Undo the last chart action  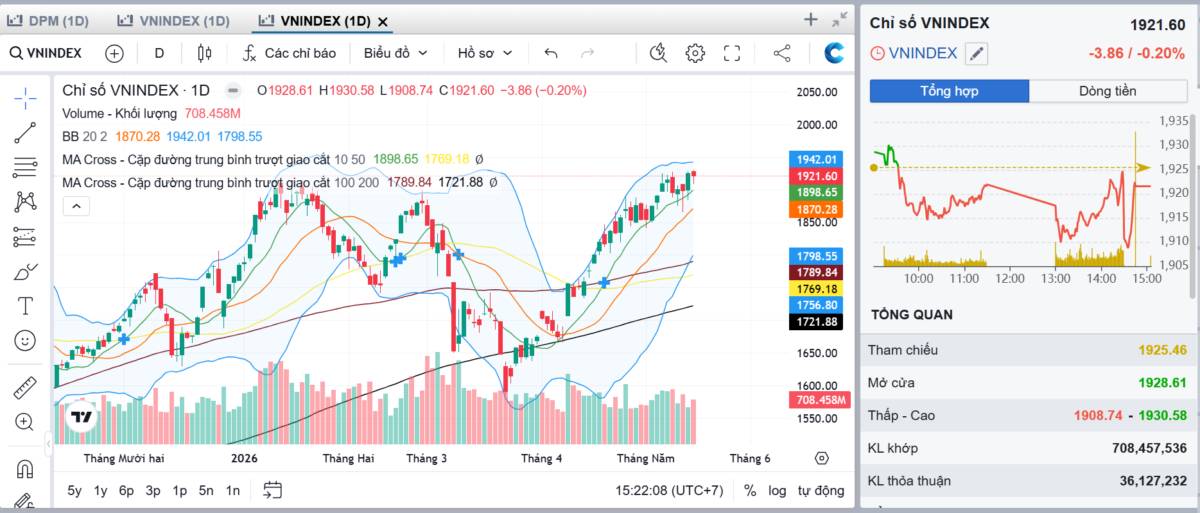(x=551, y=53)
